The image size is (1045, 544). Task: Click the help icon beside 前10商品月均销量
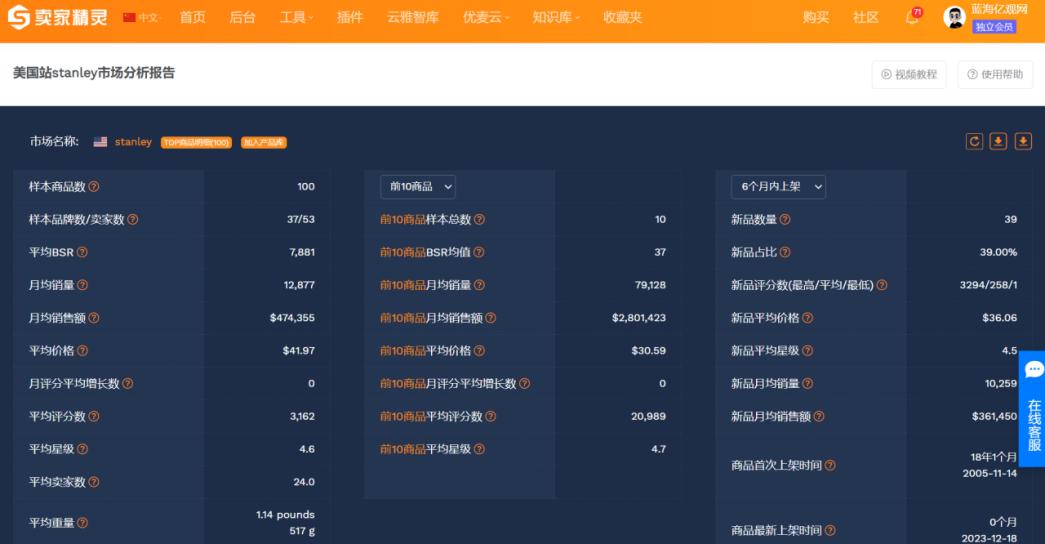point(479,285)
